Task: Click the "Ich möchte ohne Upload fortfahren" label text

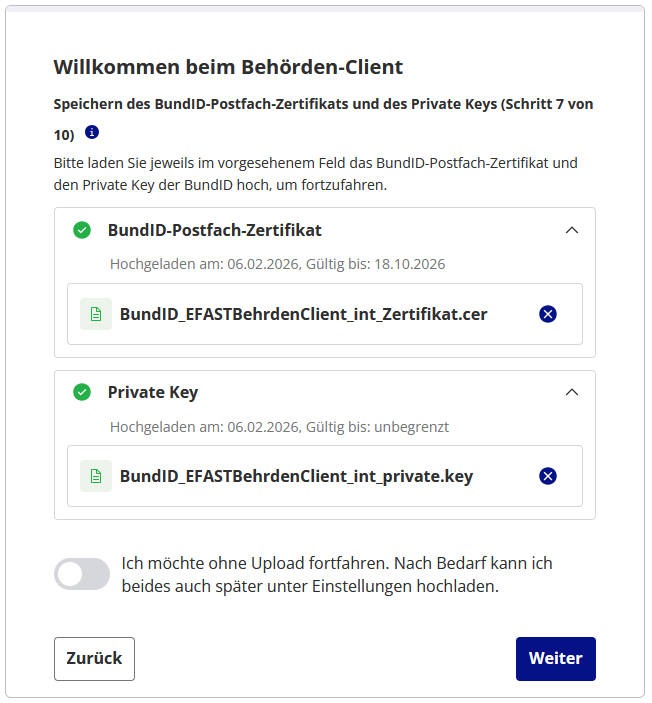Action: 336,575
